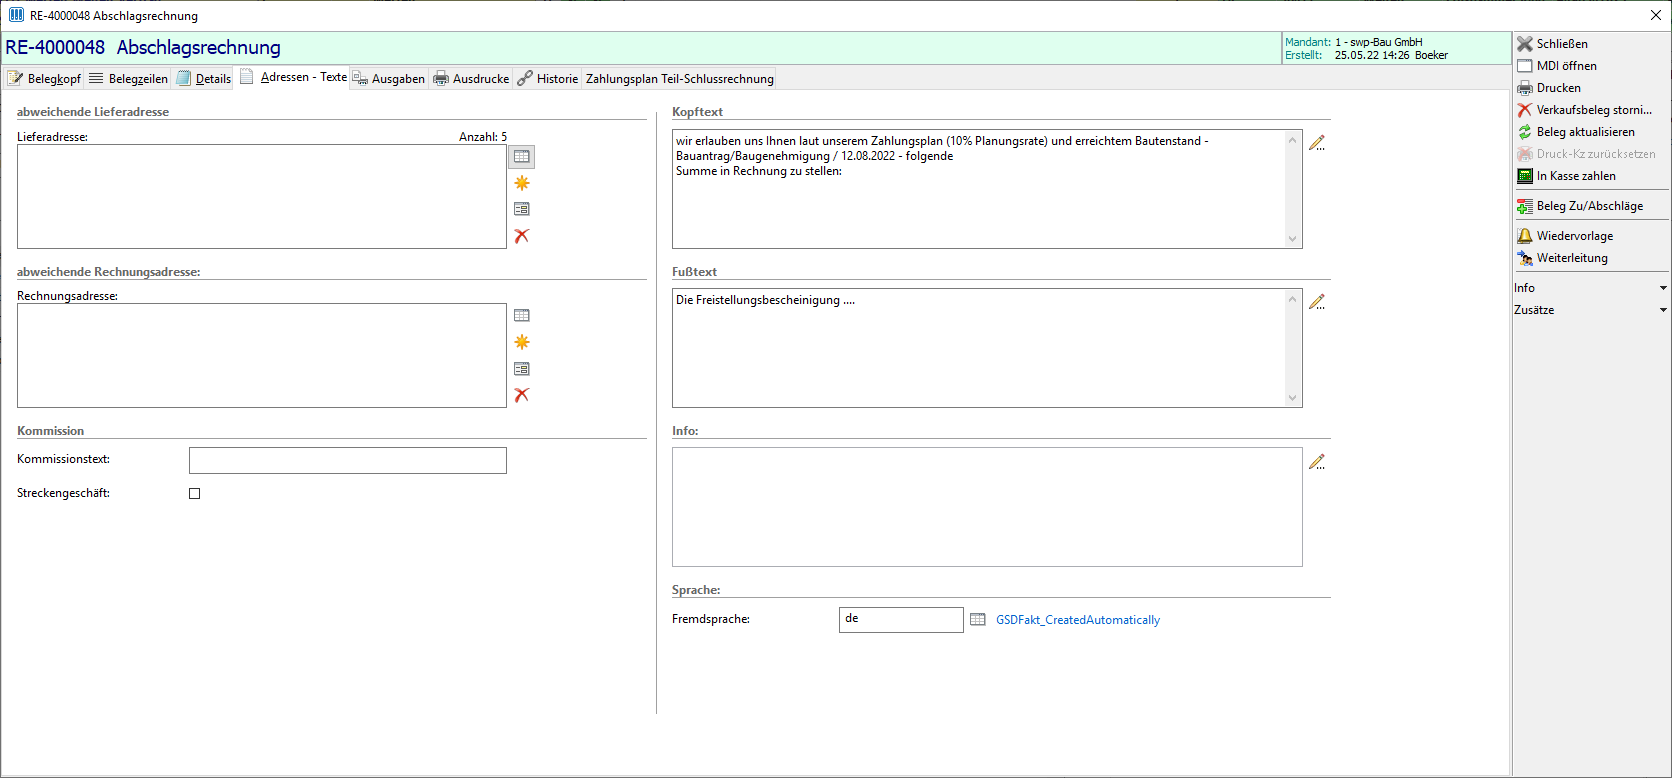Click Wiedervorlage text
Screen dimensions: 1672x778
tap(1575, 236)
